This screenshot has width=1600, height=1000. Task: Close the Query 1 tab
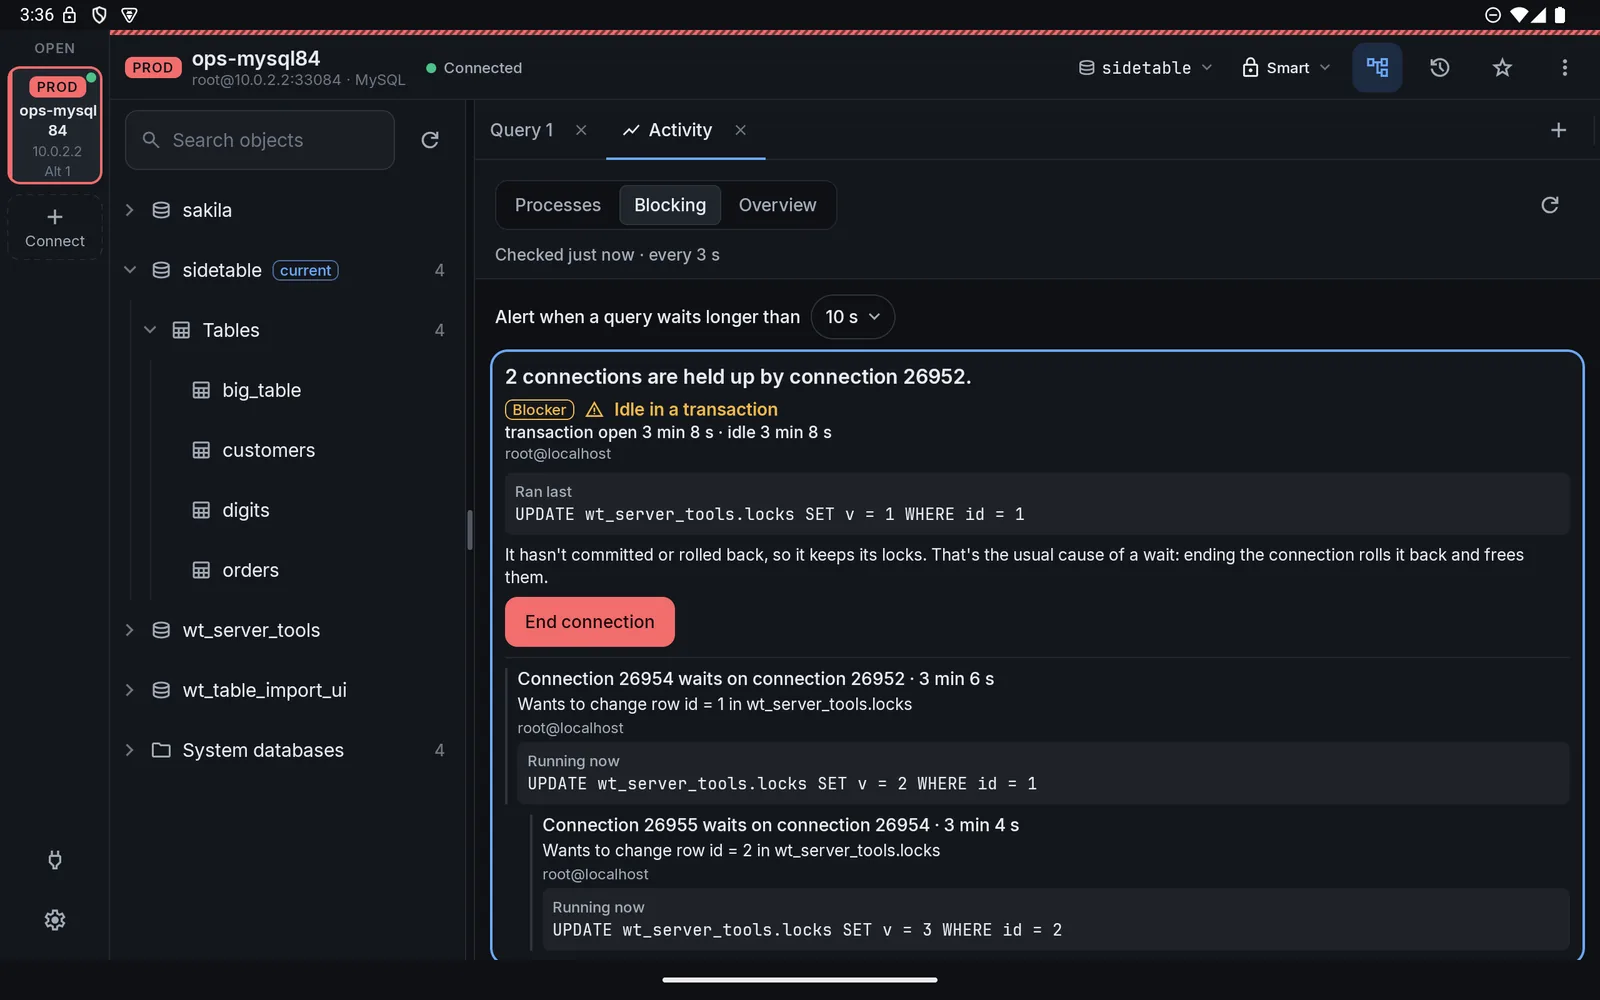(581, 130)
